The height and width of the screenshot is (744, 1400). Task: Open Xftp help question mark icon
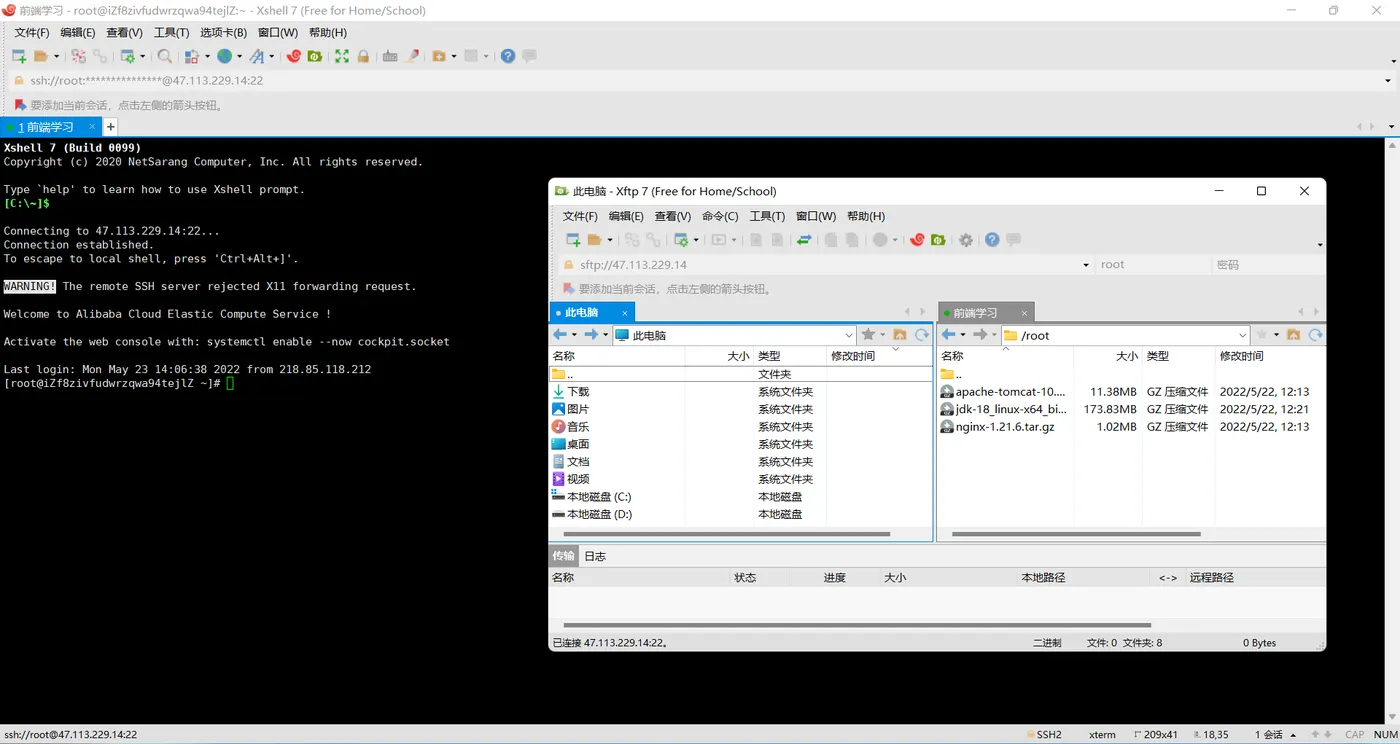pos(992,240)
